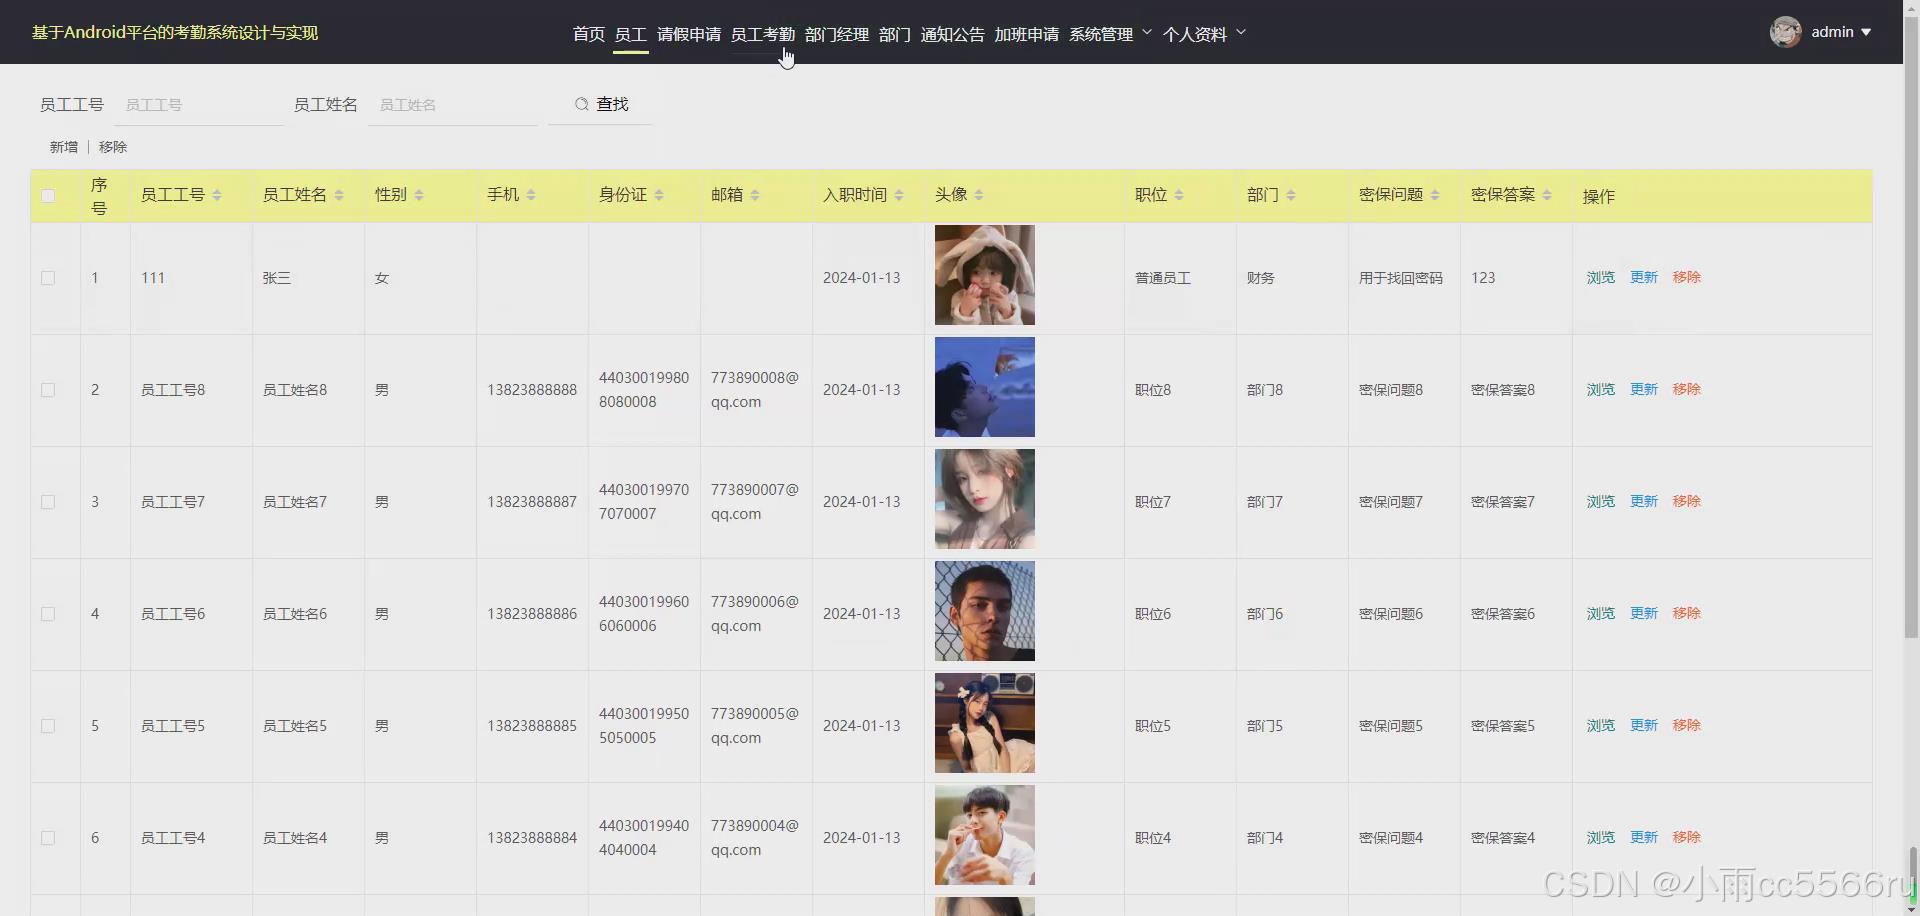Image resolution: width=1920 pixels, height=916 pixels.
Task: Click 浏览 link for 张三
Action: tap(1601, 278)
